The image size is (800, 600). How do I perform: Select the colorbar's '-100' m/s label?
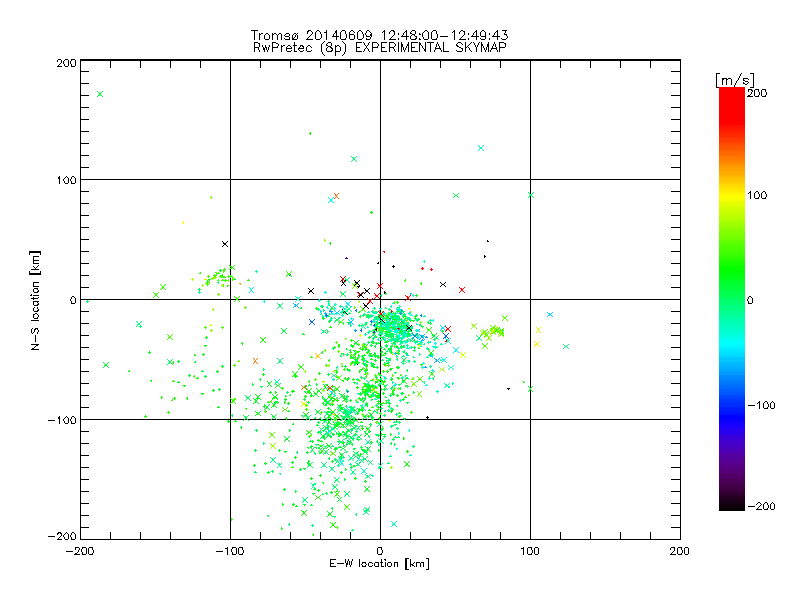point(761,405)
